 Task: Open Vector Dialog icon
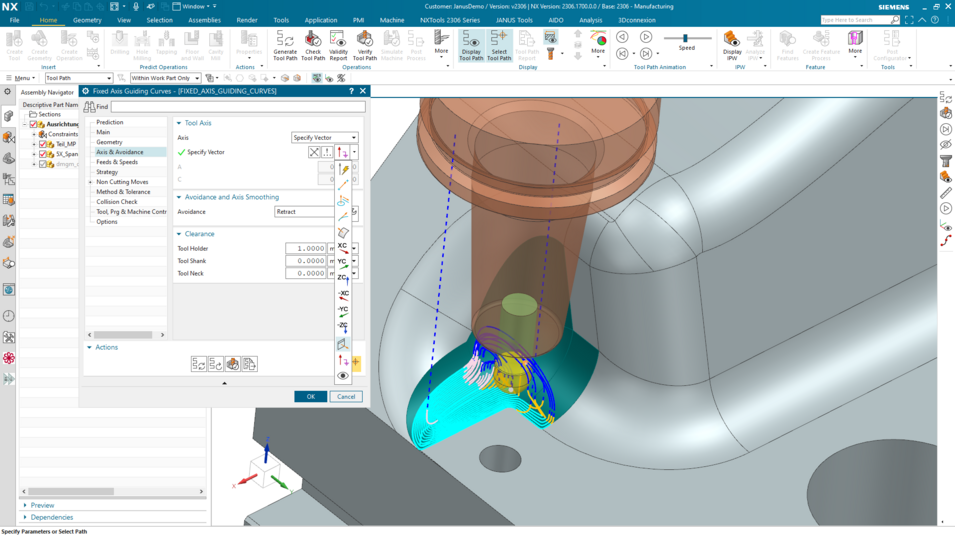coord(327,152)
